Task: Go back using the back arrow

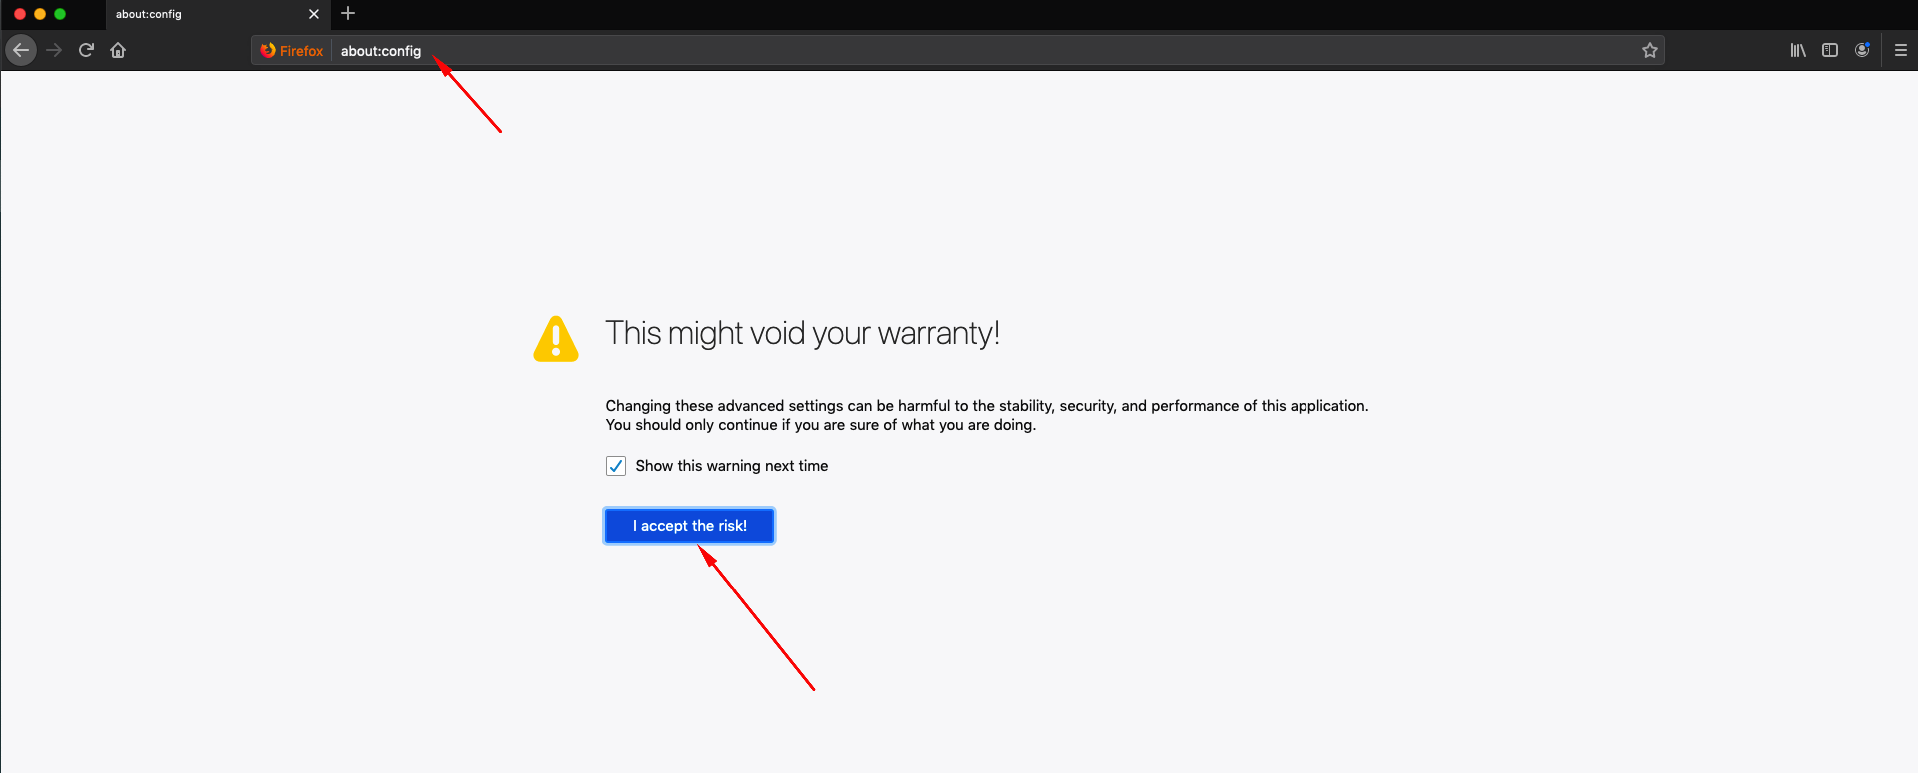Action: click(21, 50)
